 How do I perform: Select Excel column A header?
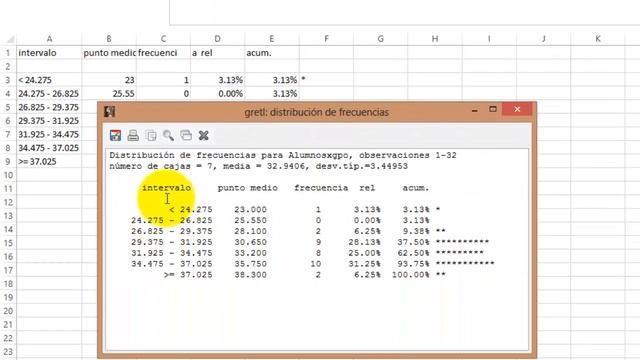(49, 39)
